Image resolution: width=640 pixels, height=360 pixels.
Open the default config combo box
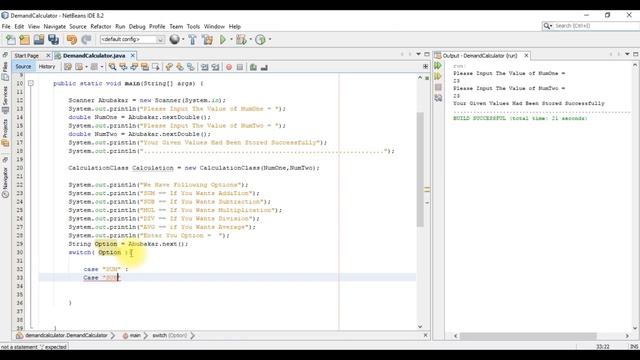pyautogui.click(x=132, y=39)
